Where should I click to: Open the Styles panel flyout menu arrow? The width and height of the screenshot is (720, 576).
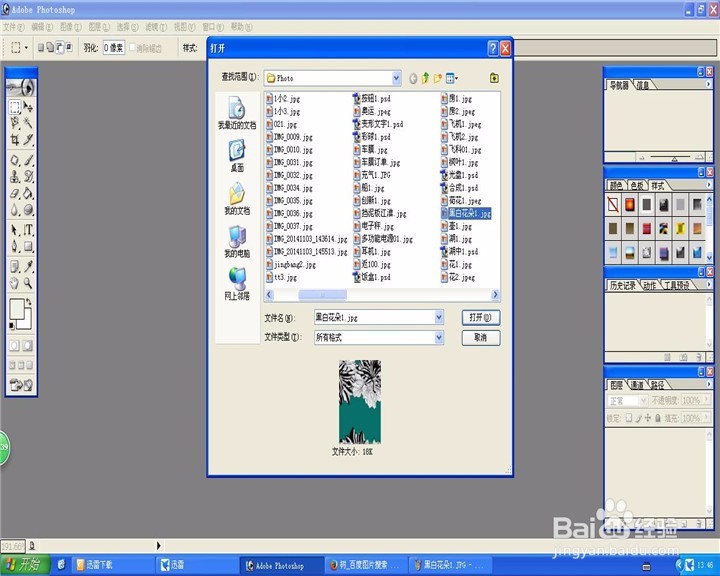tap(709, 185)
